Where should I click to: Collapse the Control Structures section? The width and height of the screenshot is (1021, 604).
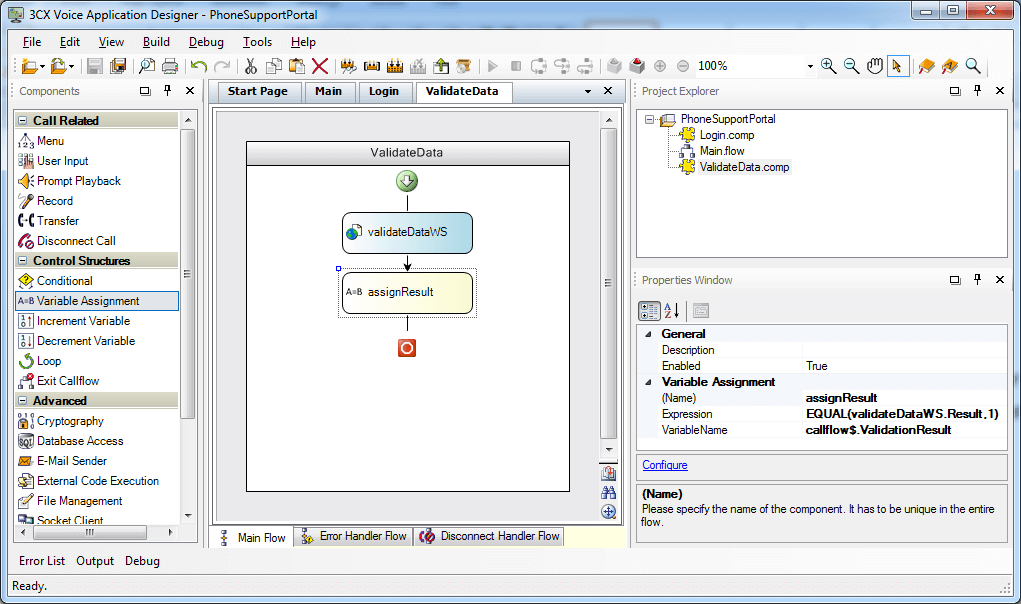23,260
